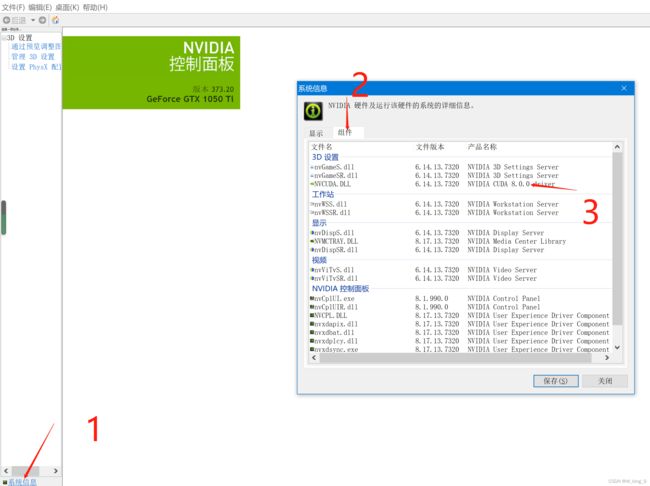Switch to the 显示 tab
The width and height of the screenshot is (650, 486).
pyautogui.click(x=316, y=133)
